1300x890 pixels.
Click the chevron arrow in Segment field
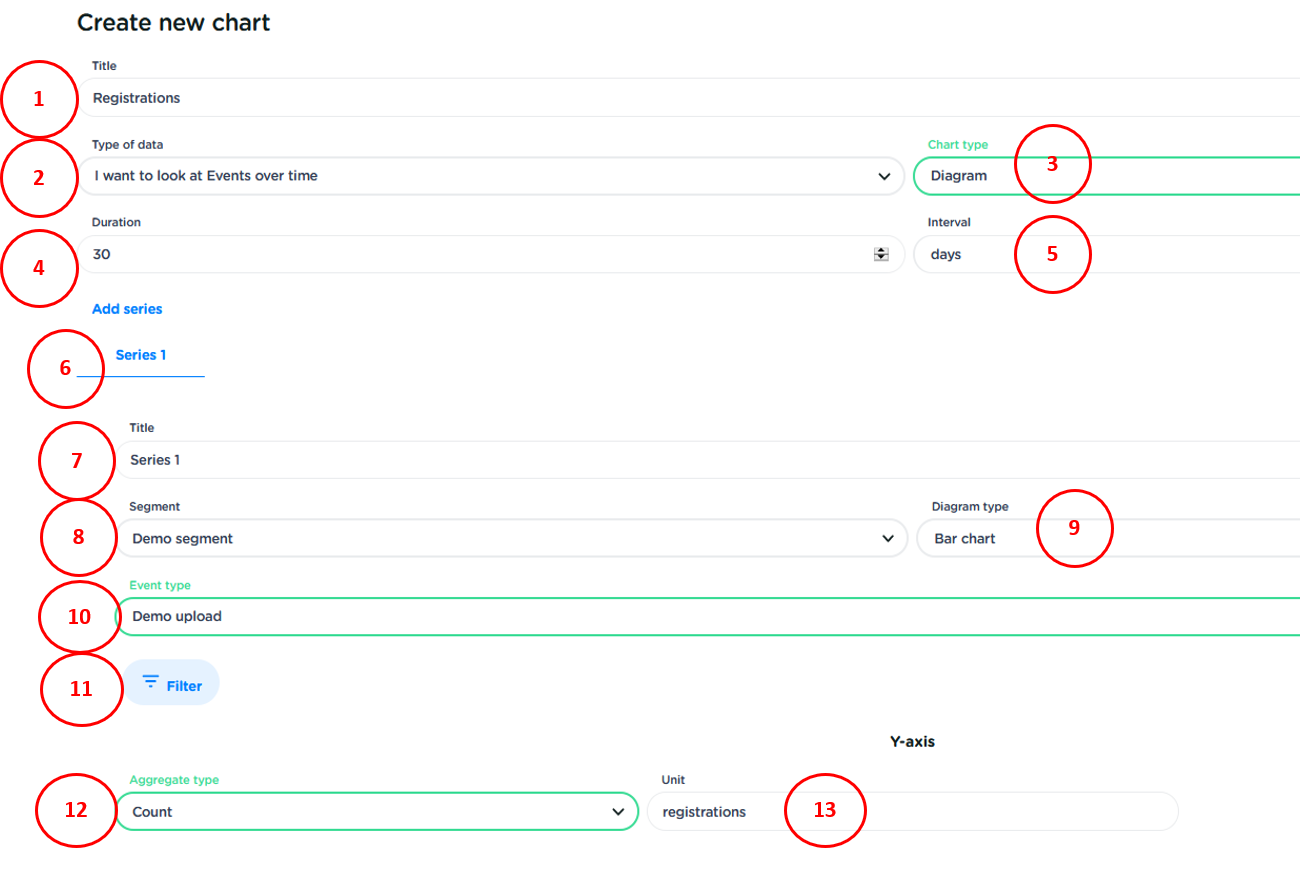888,538
